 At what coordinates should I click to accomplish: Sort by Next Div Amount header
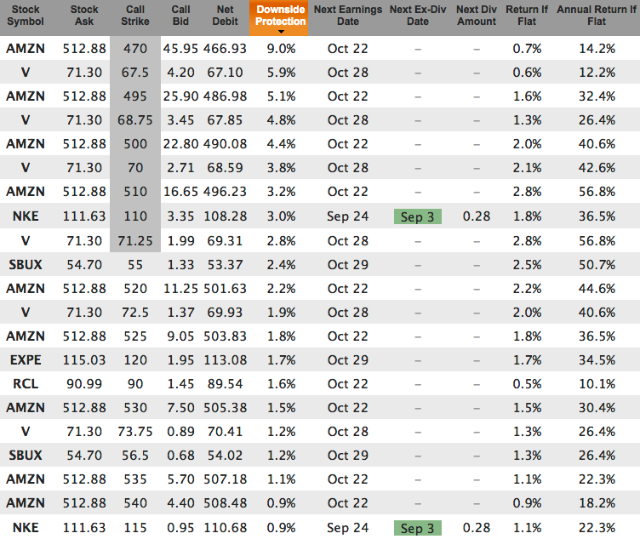(x=476, y=16)
